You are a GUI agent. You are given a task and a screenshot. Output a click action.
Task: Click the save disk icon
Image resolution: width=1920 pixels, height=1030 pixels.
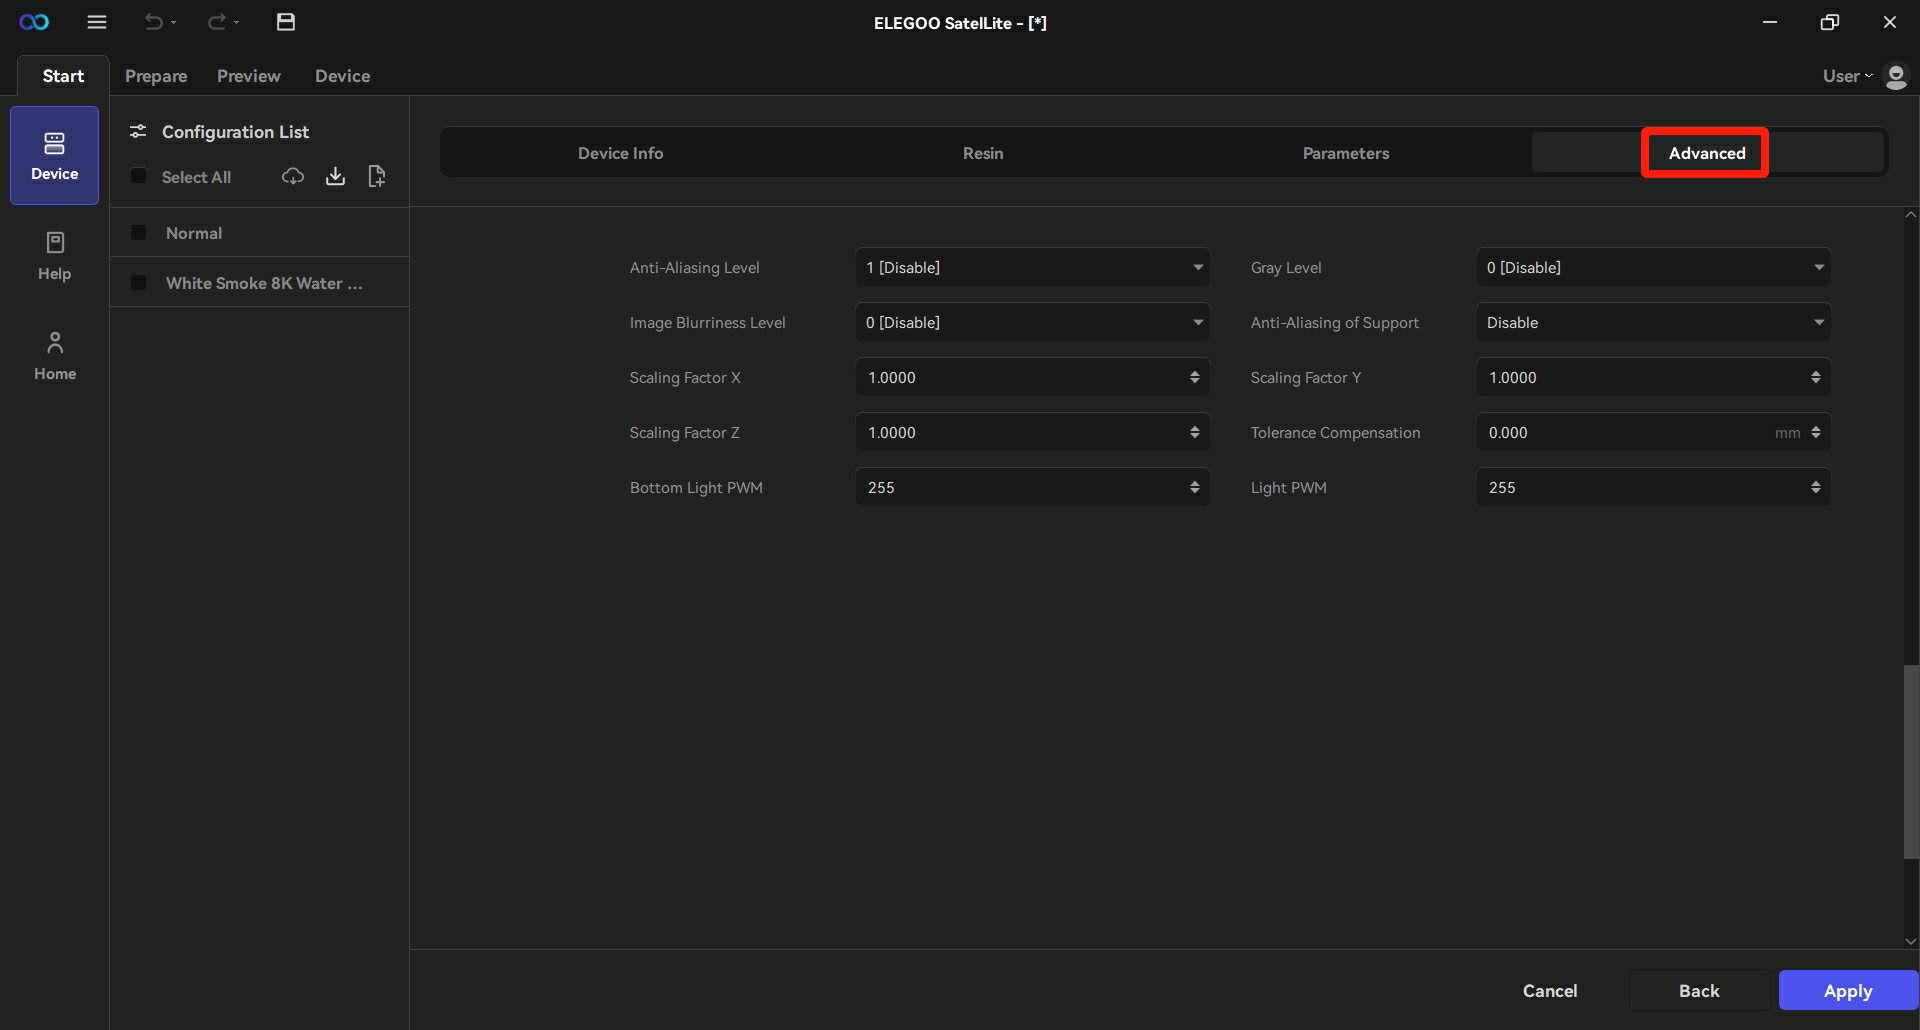pyautogui.click(x=286, y=22)
